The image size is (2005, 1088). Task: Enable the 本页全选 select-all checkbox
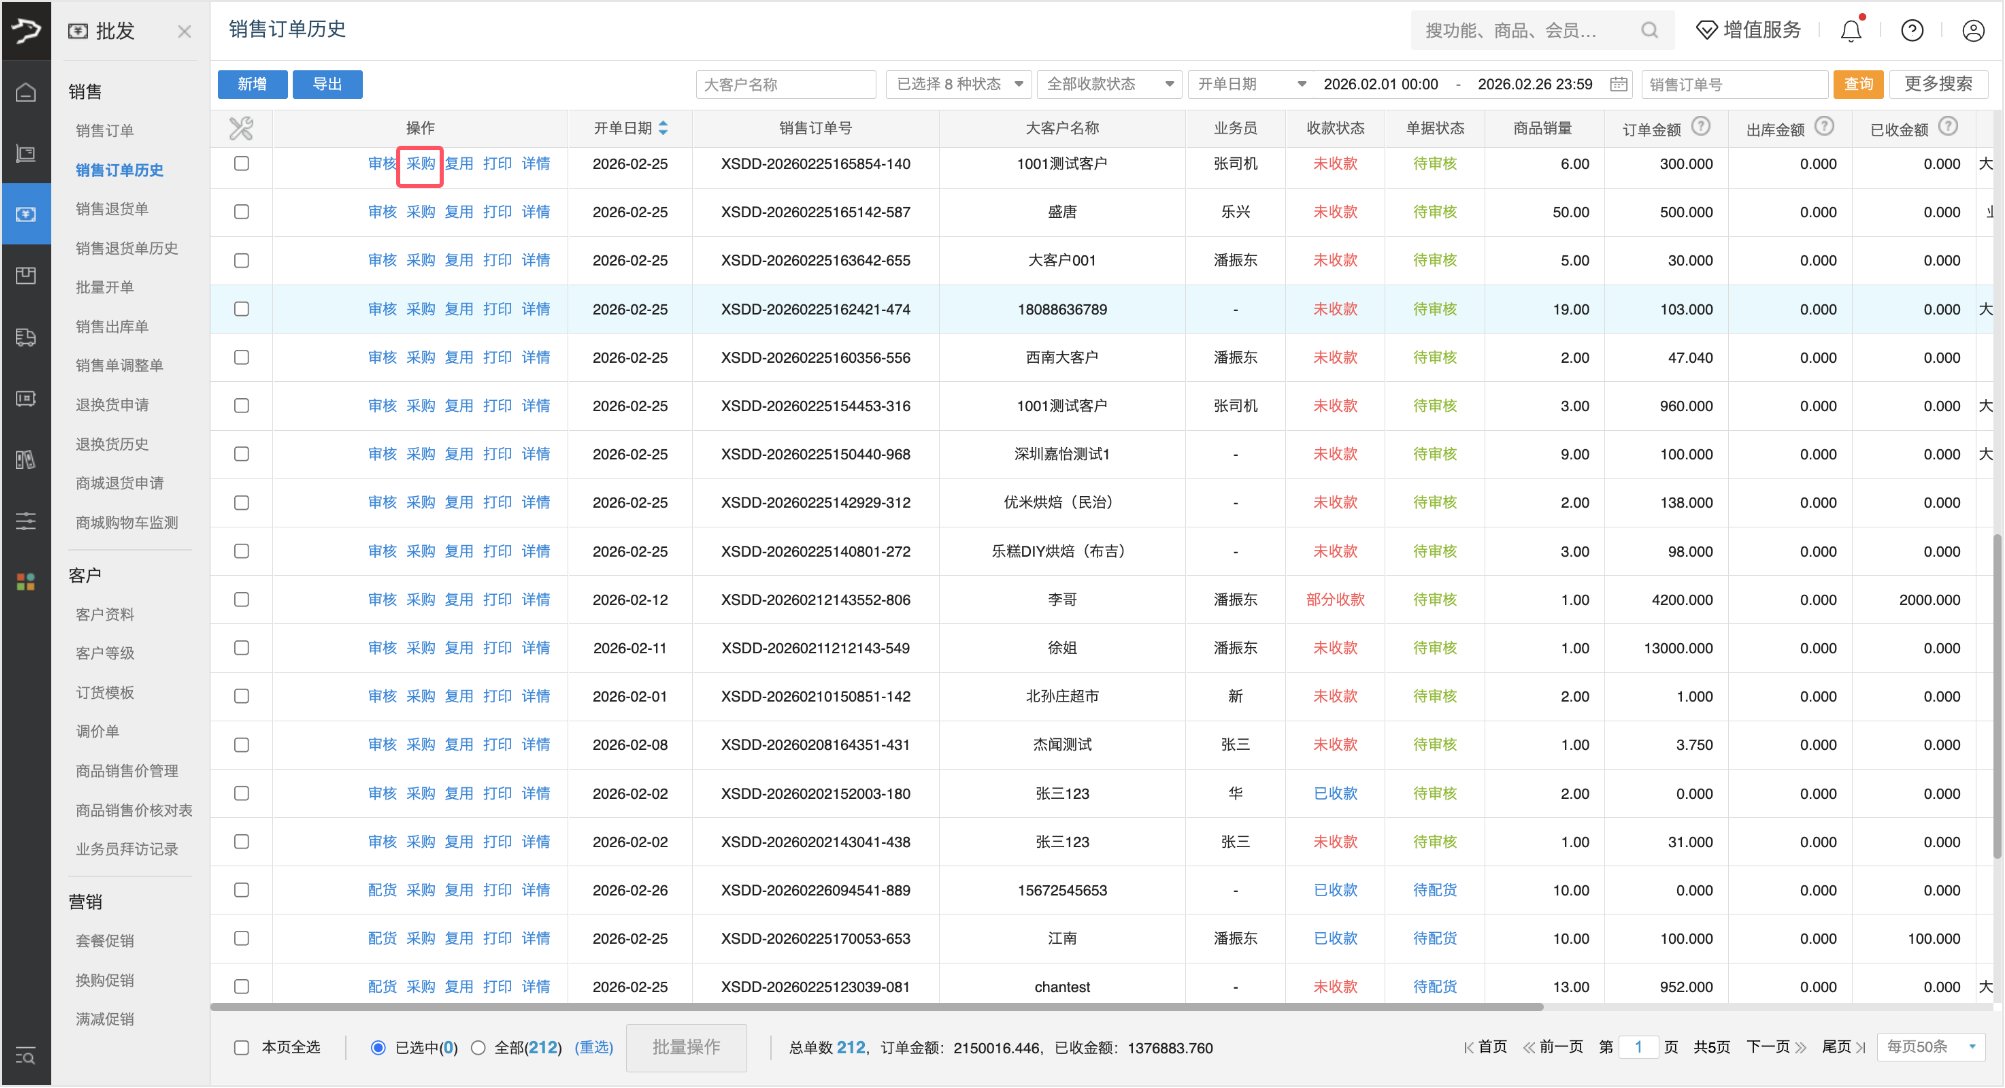pyautogui.click(x=241, y=1047)
